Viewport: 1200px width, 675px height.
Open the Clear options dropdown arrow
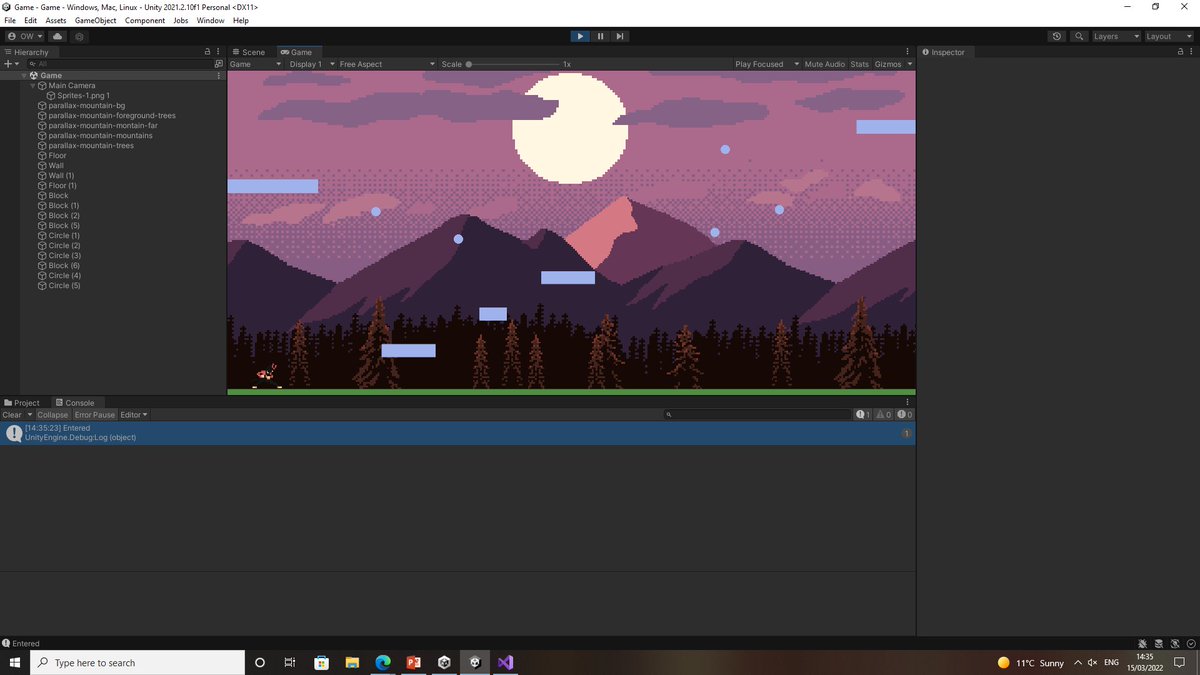[30, 415]
